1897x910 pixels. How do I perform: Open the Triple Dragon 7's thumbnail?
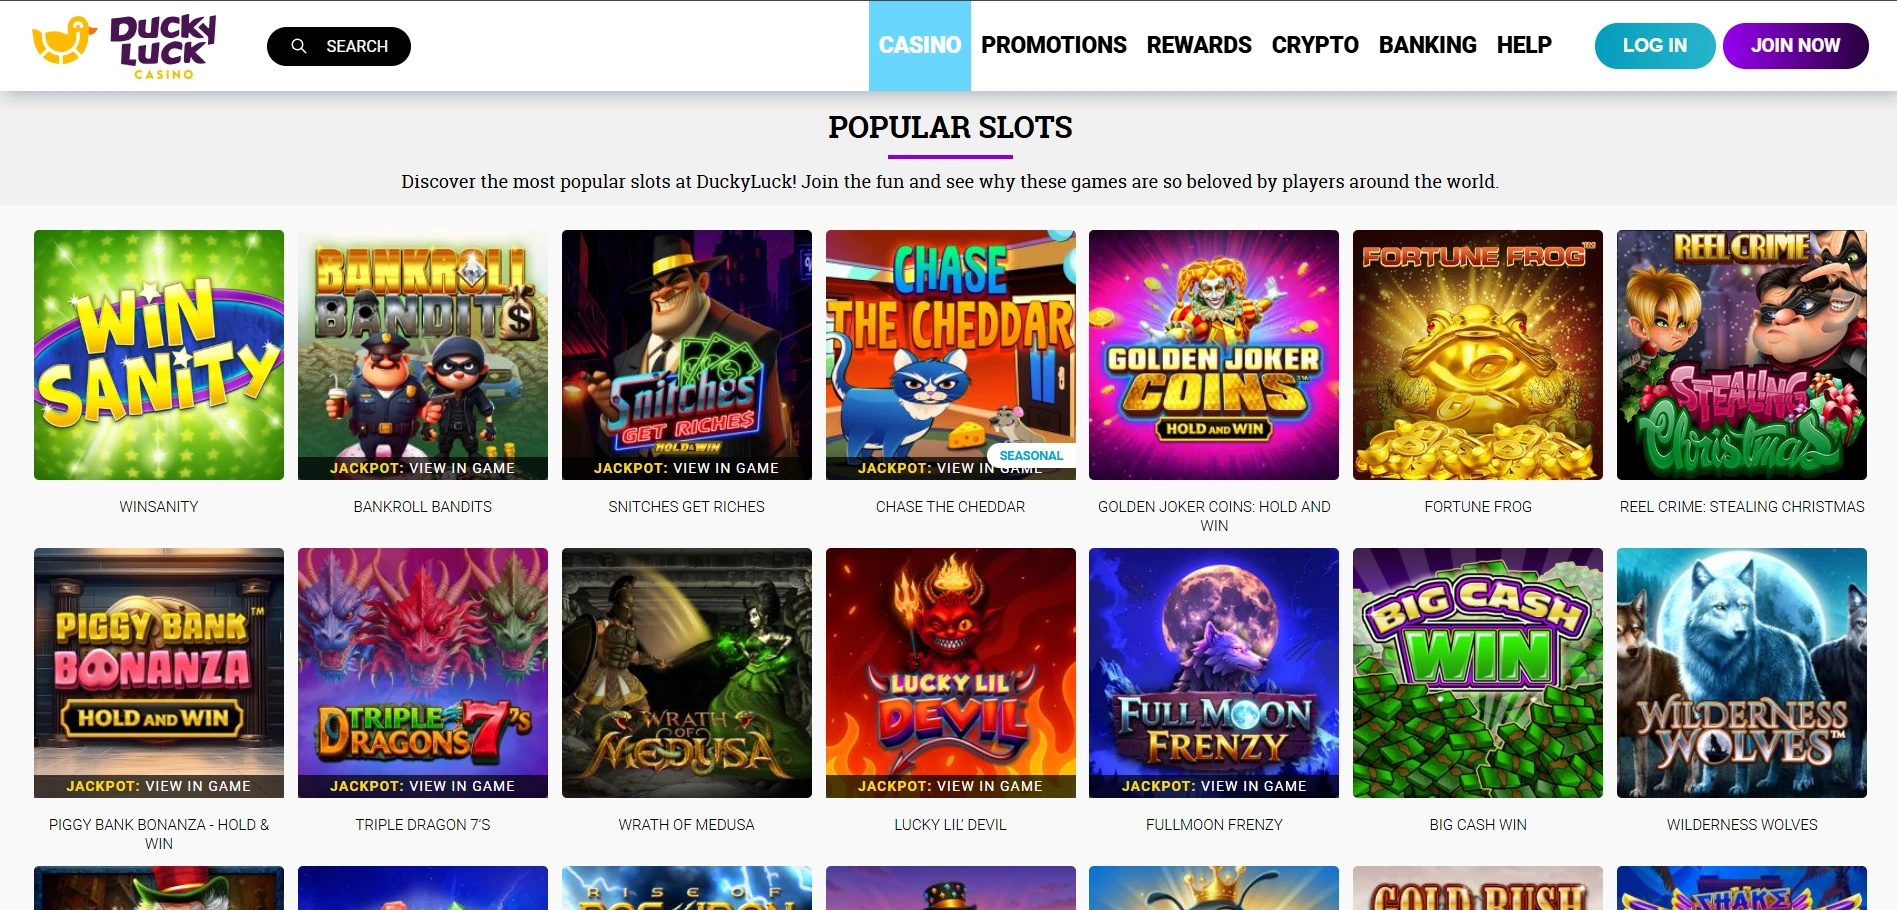click(x=423, y=673)
